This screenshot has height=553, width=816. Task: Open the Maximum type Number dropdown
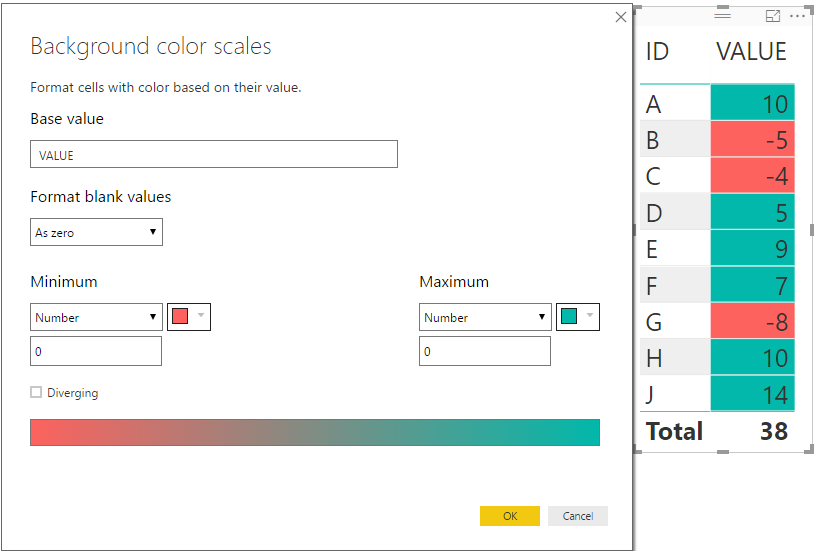pos(485,317)
